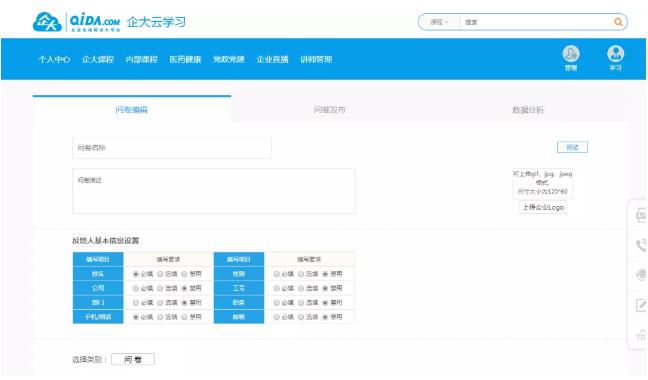This screenshot has width=648, height=380.
Task: Switch to the 问卷发布 tab
Action: pyautogui.click(x=330, y=109)
